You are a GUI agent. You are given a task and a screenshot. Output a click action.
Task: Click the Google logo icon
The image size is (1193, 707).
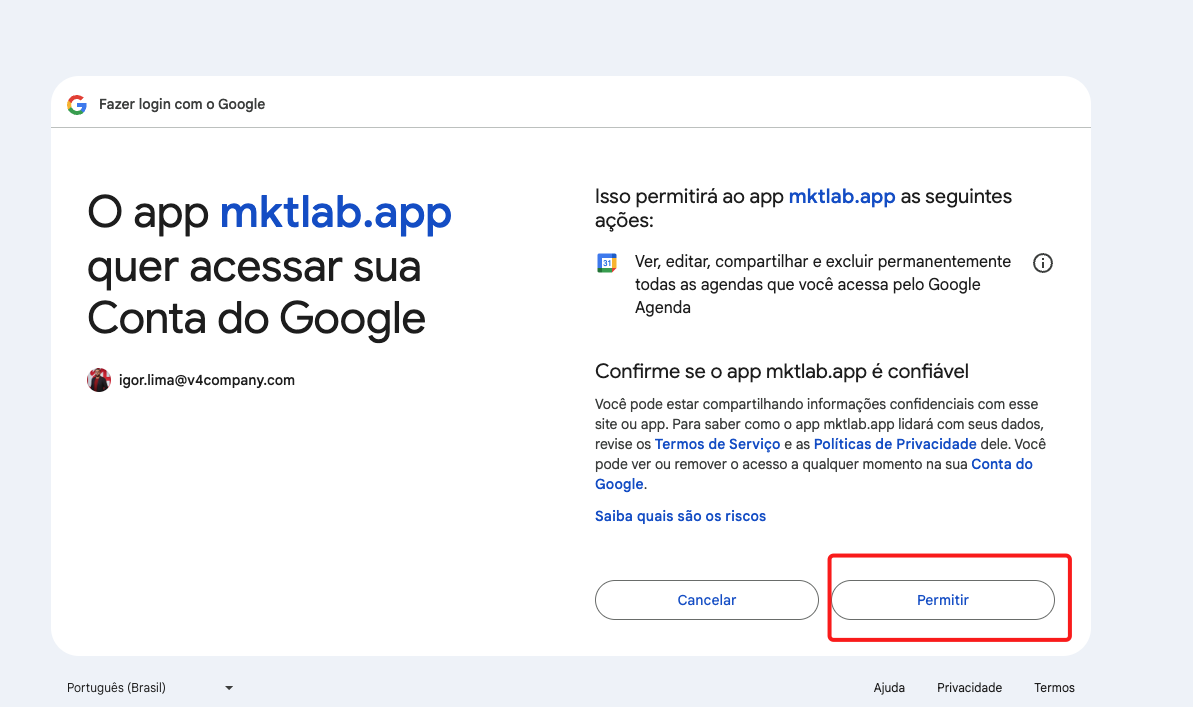pos(77,104)
